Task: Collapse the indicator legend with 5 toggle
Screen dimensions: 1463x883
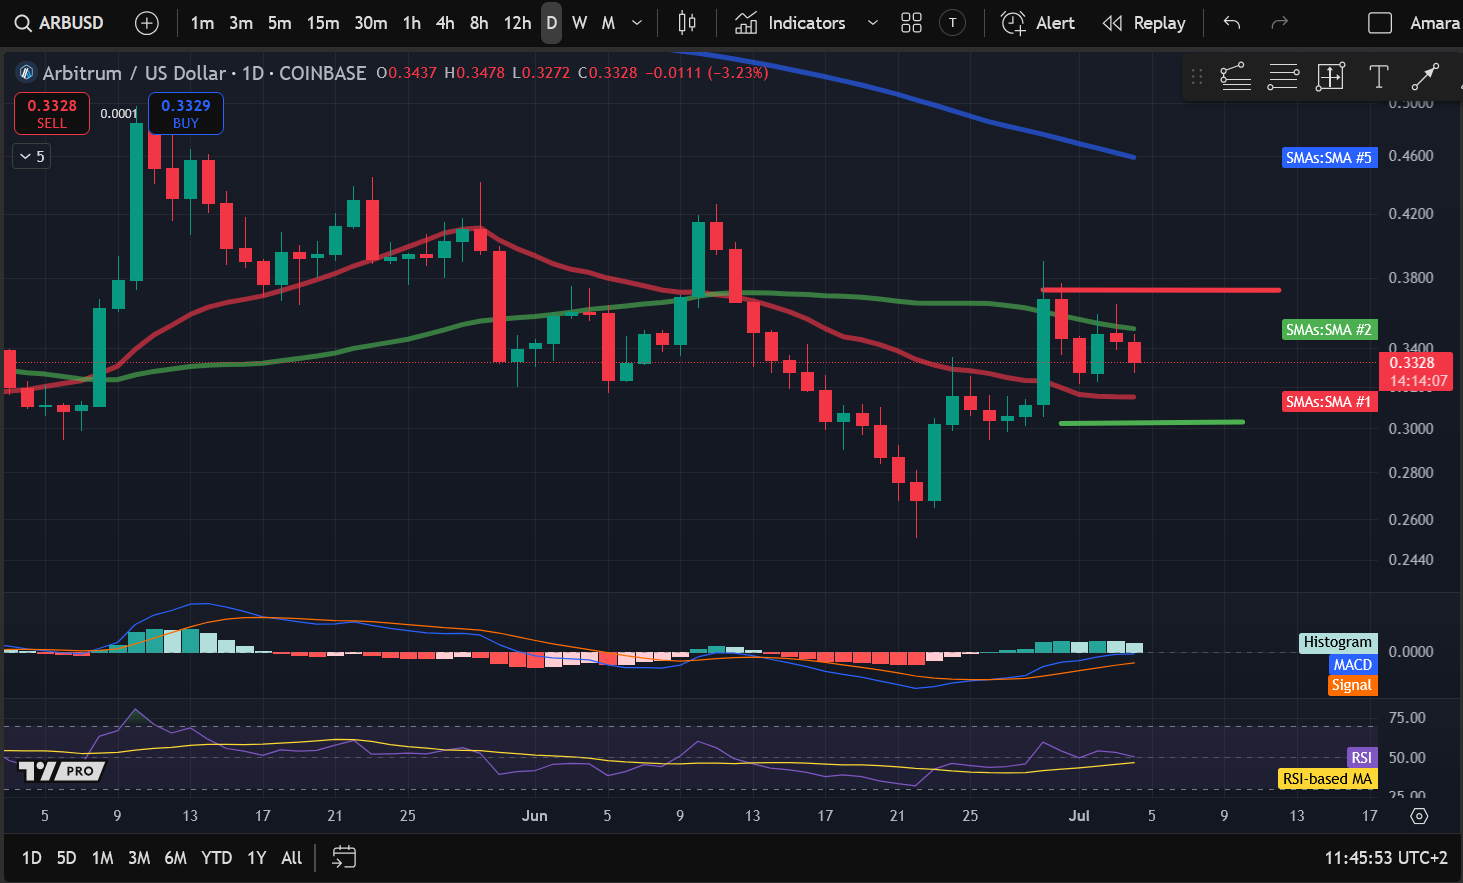Action: (x=32, y=156)
